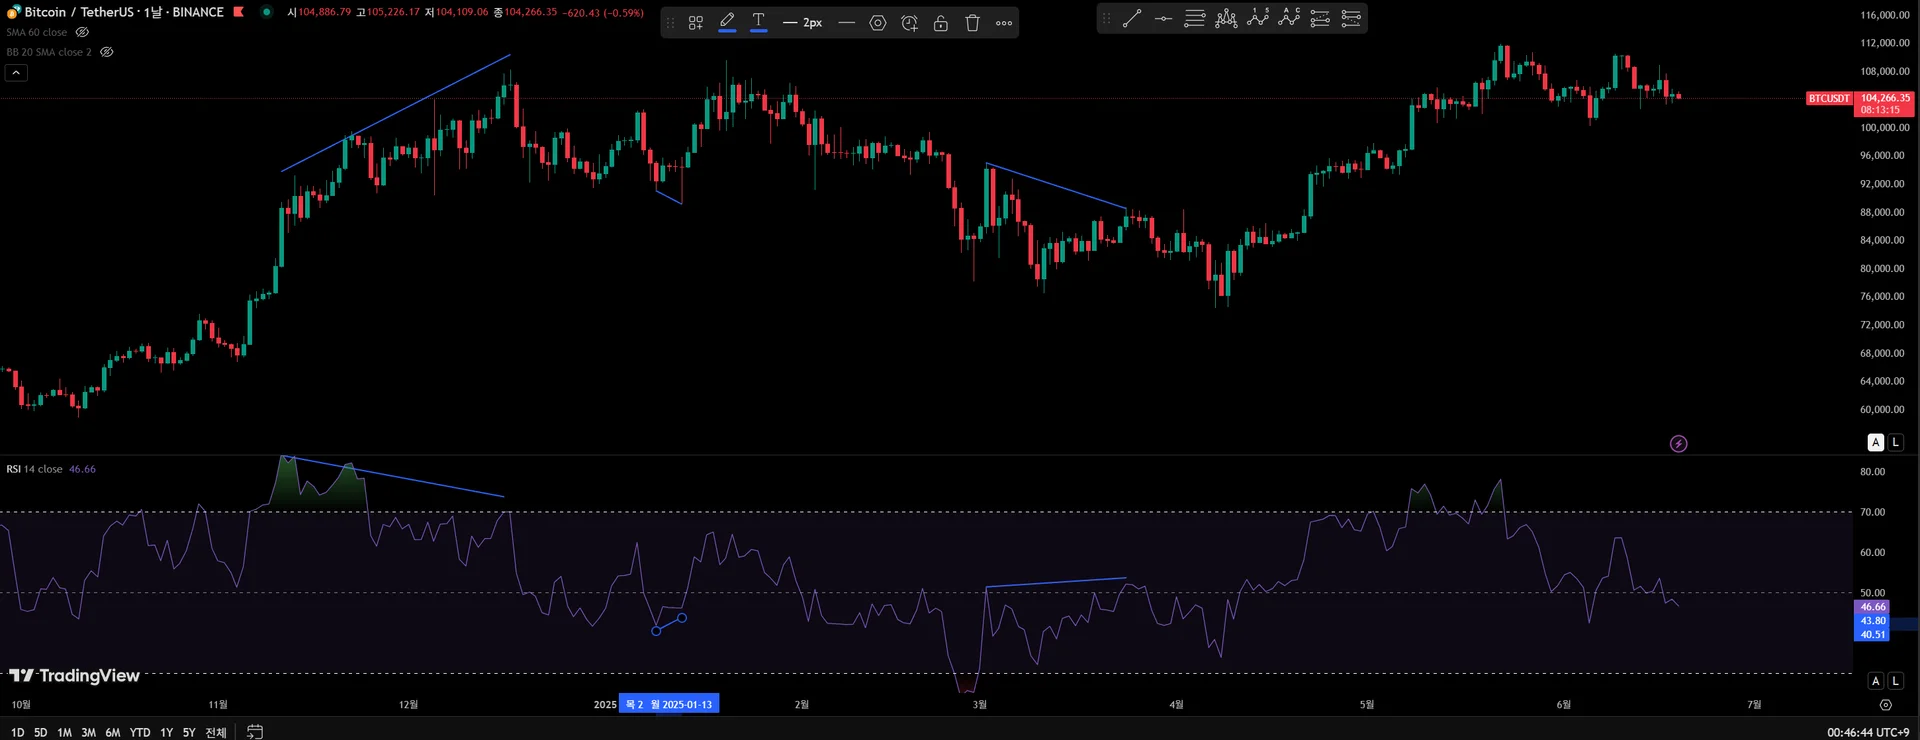The image size is (1920, 740).
Task: Delete the drawing with the trash icon
Action: [972, 22]
